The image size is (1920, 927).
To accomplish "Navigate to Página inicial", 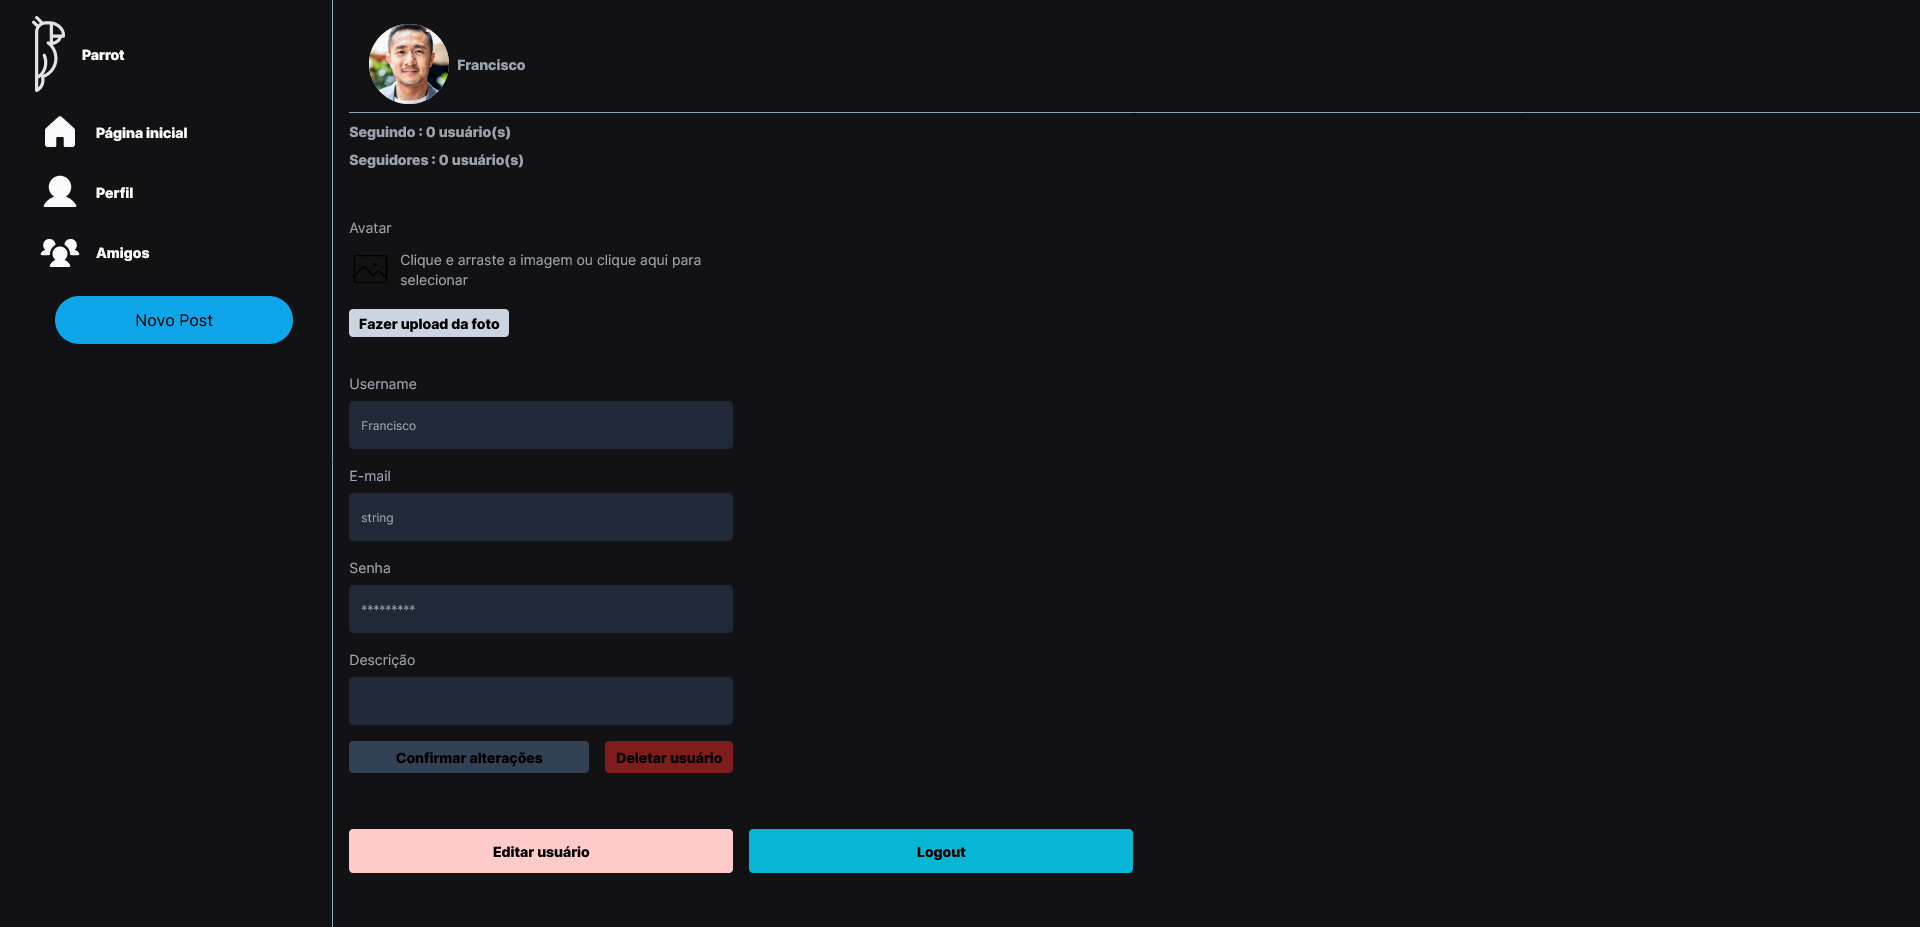I will coord(141,132).
